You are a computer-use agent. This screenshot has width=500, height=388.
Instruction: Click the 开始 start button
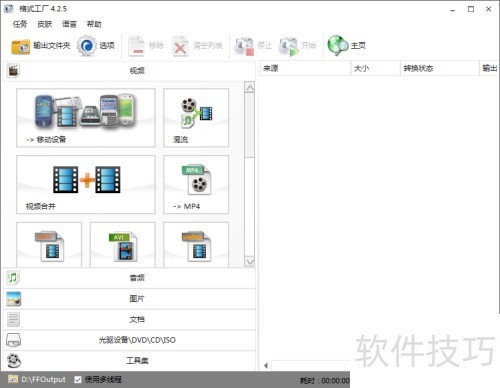point(297,46)
